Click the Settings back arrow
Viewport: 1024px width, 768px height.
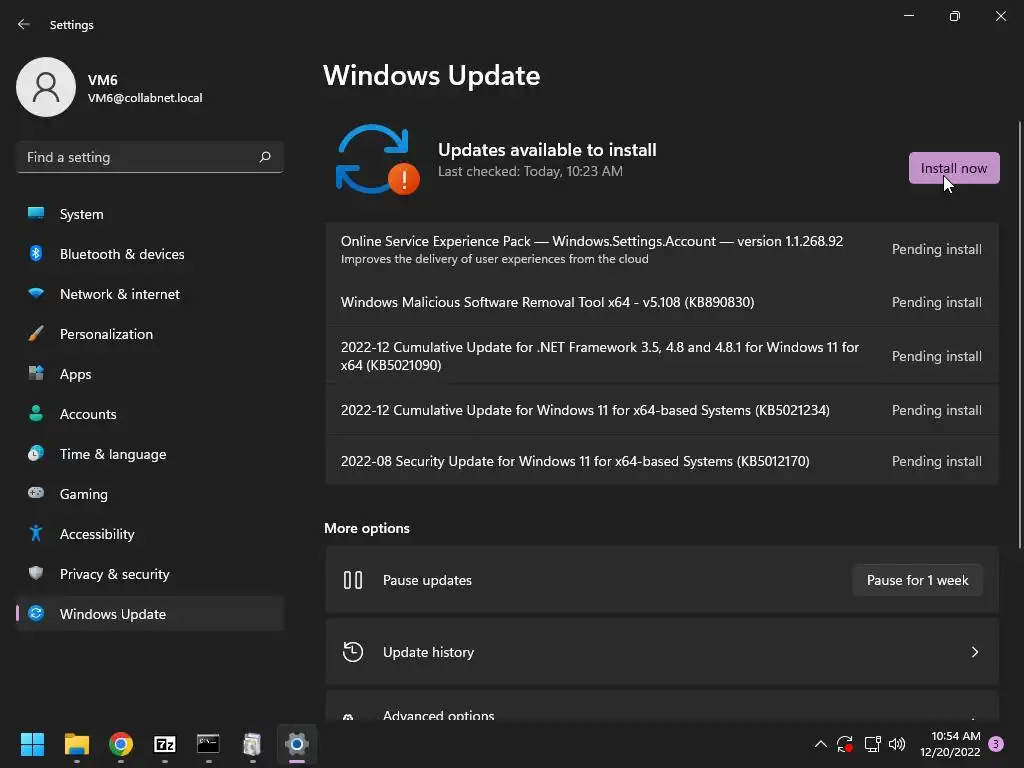[24, 24]
